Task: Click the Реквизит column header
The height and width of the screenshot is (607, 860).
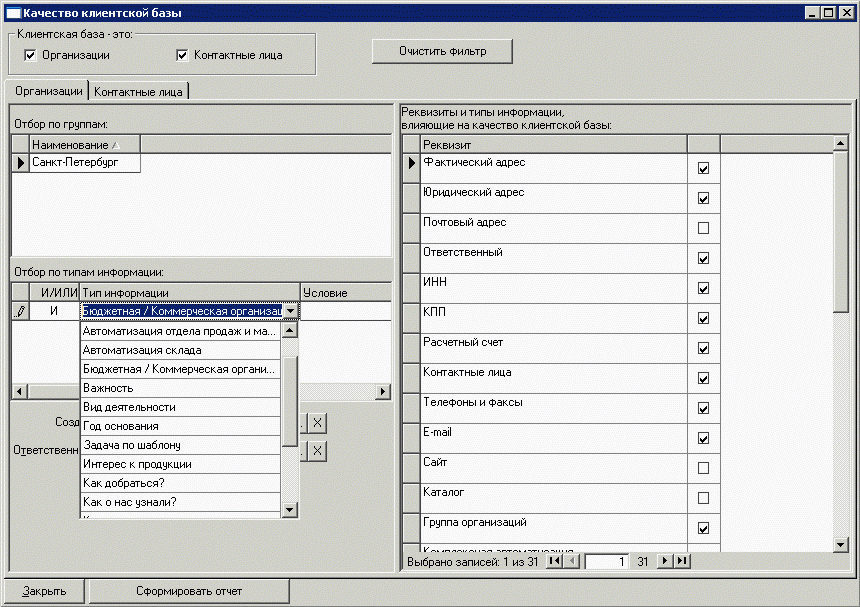Action: (x=553, y=145)
